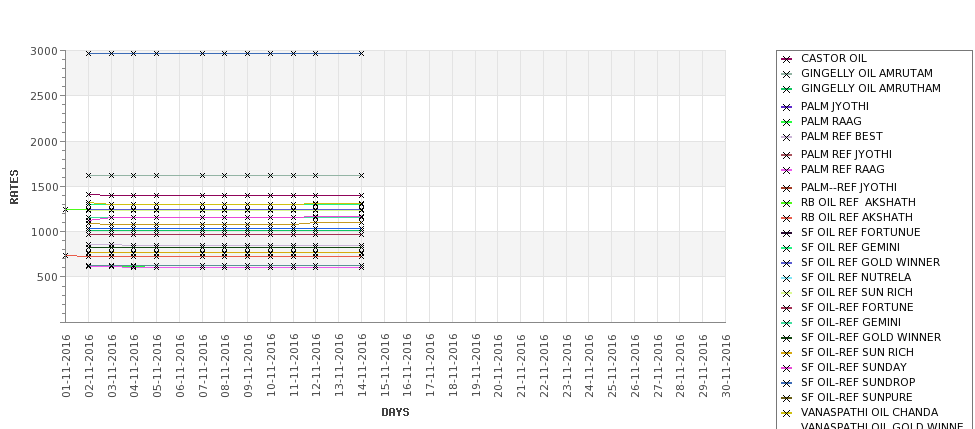This screenshot has height=429, width=975.
Task: Click the PALM REF BEST legend label
Action: coord(841,136)
